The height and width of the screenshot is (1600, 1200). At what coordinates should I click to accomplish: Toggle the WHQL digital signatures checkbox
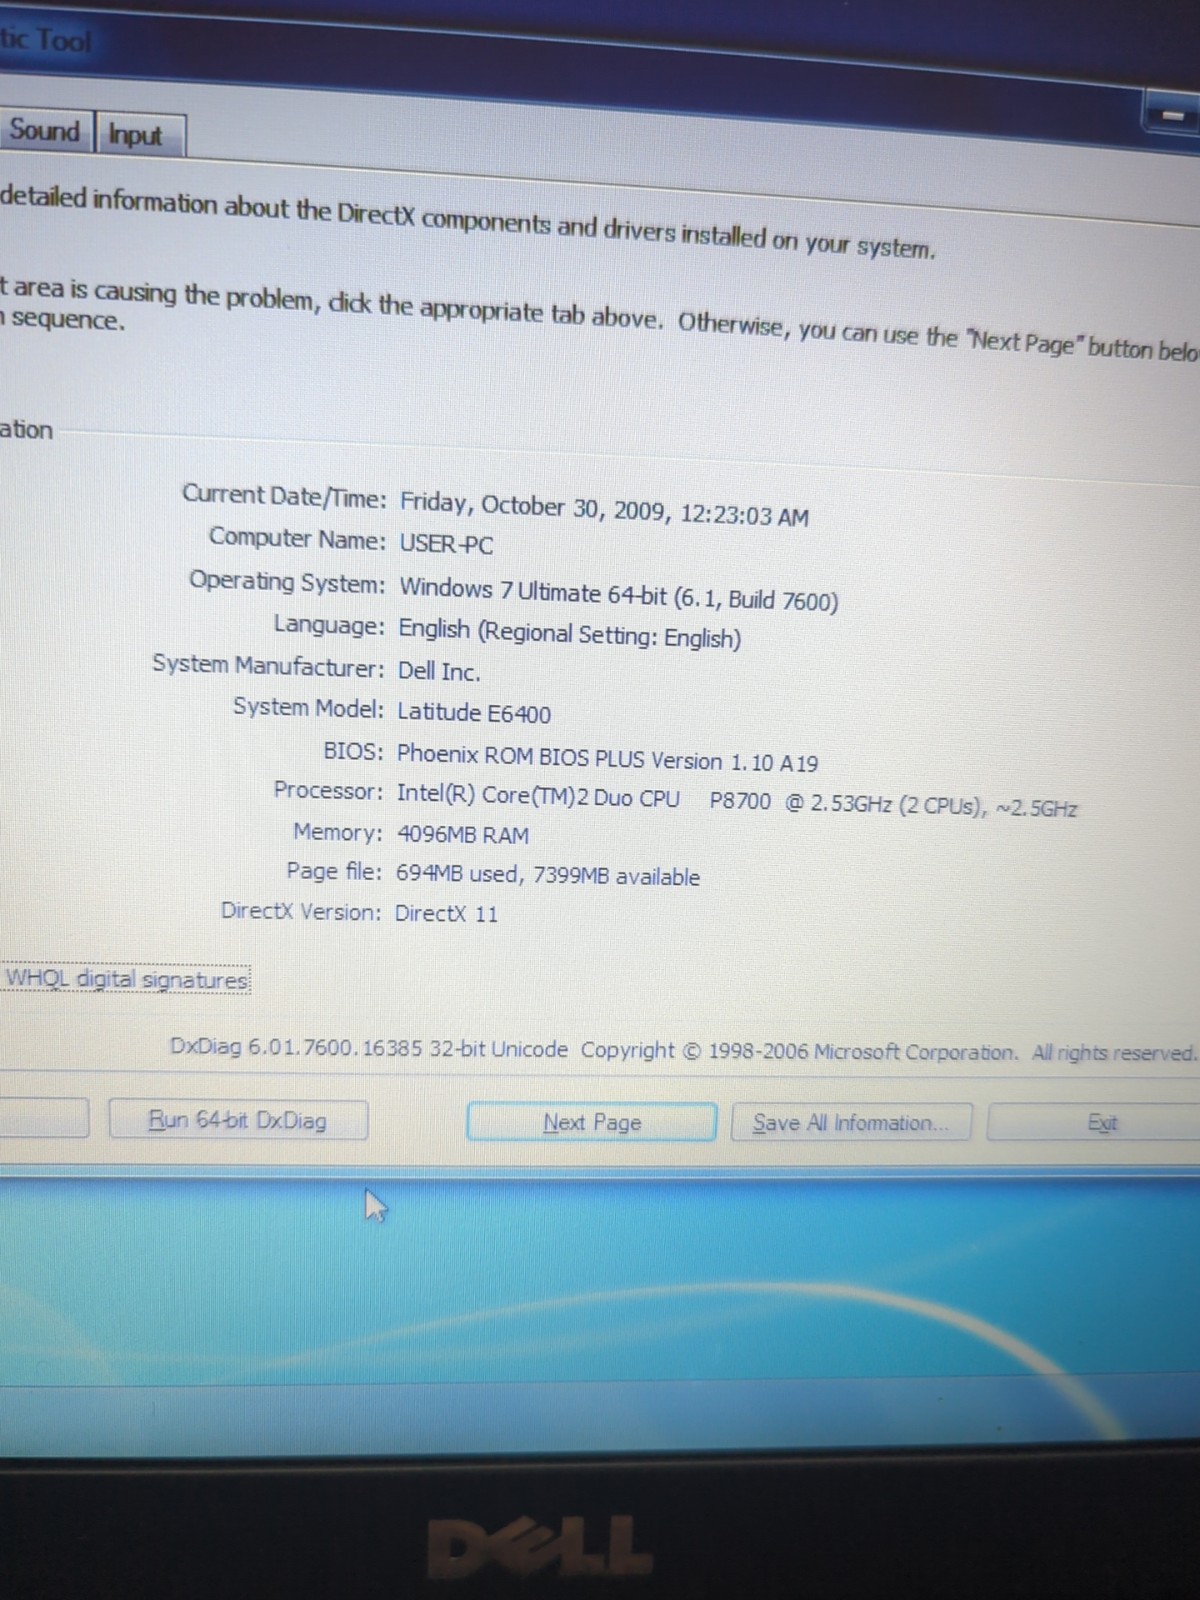point(126,978)
